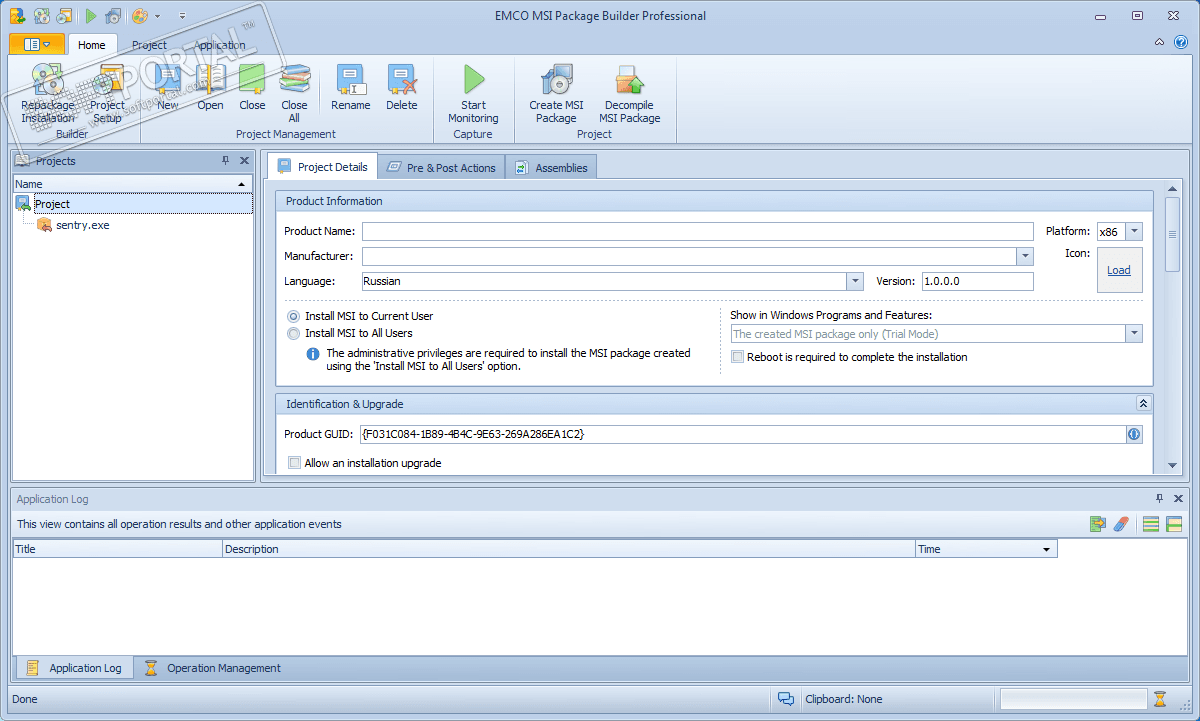Switch to the Project ribbon tab

149,45
